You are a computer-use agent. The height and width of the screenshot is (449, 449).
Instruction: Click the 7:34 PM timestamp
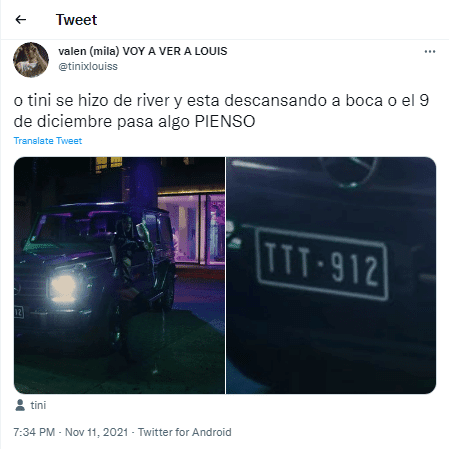(x=34, y=432)
